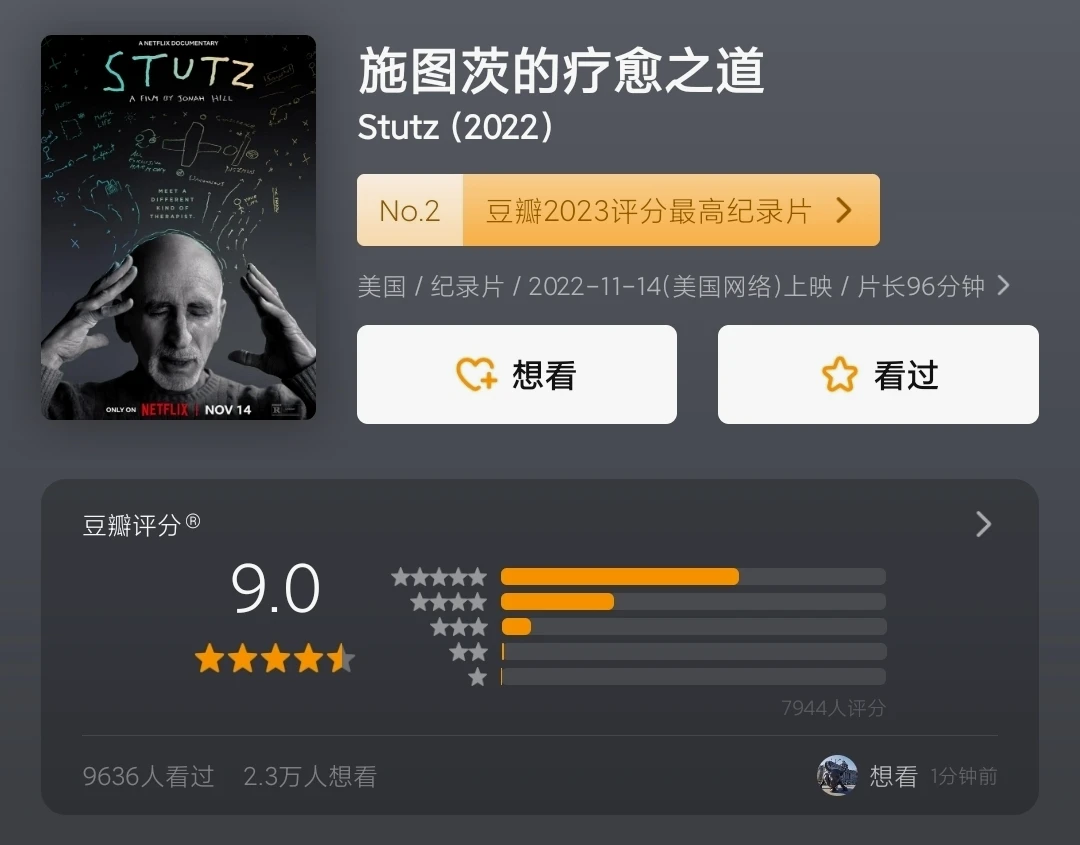
Task: Expand 豆瓣评分 details chevron
Action: coord(984,524)
